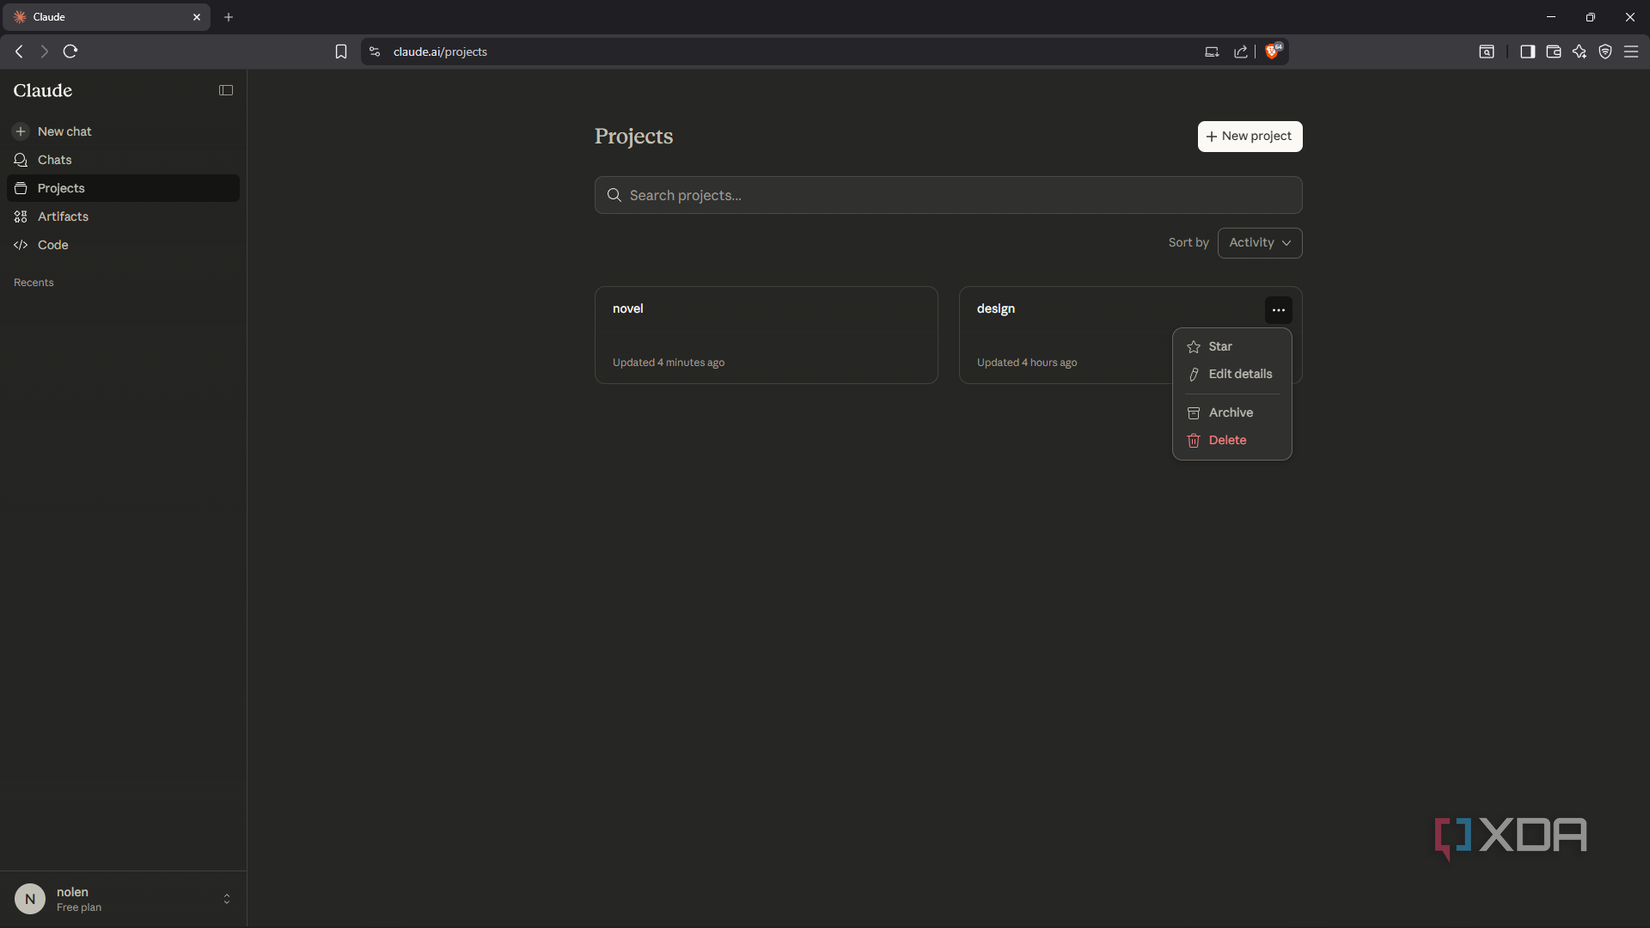The width and height of the screenshot is (1650, 928).
Task: Open the Brave Shields lion icon
Action: 1273,51
